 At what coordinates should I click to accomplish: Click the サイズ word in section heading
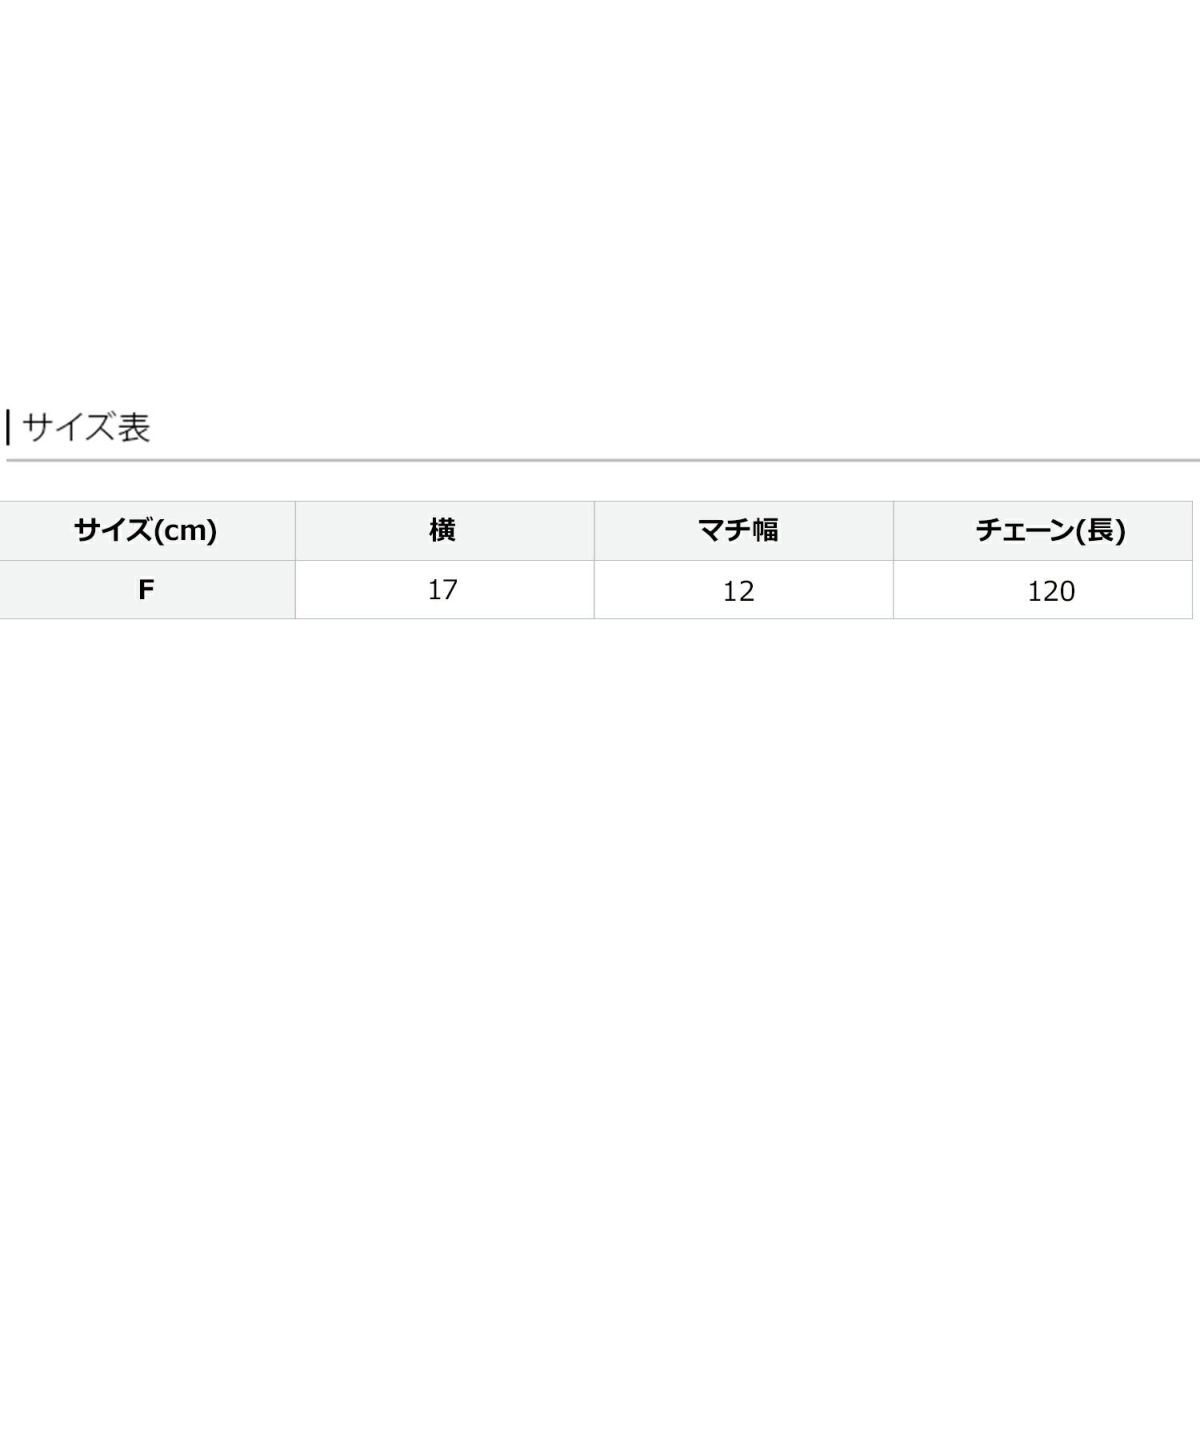click(x=68, y=427)
